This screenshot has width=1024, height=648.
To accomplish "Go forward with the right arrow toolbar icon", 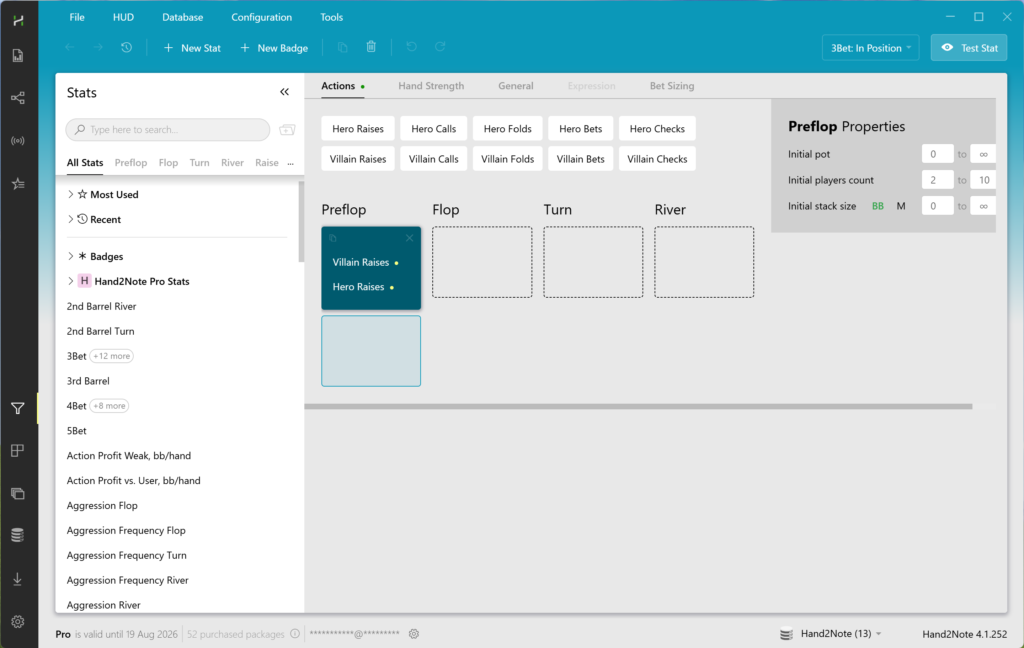I will pyautogui.click(x=98, y=47).
